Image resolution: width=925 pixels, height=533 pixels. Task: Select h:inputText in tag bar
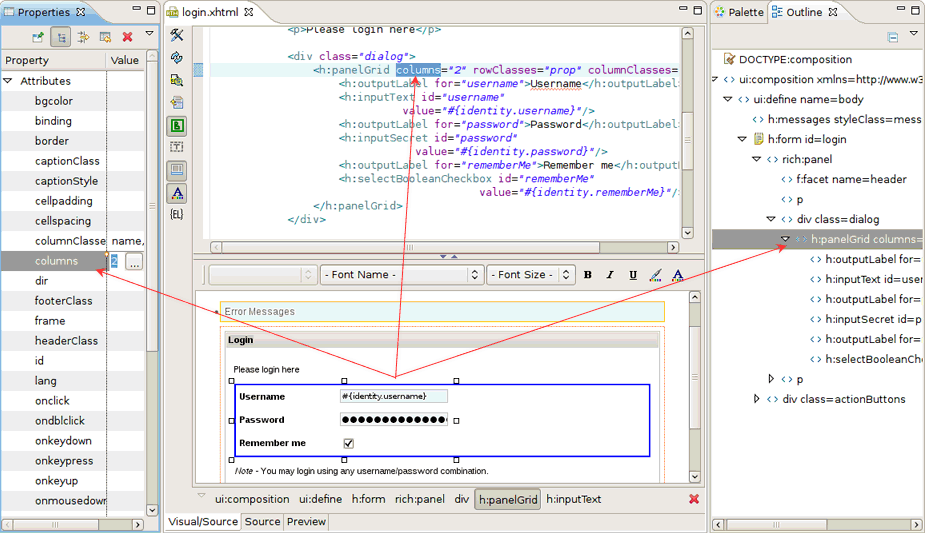coord(573,499)
